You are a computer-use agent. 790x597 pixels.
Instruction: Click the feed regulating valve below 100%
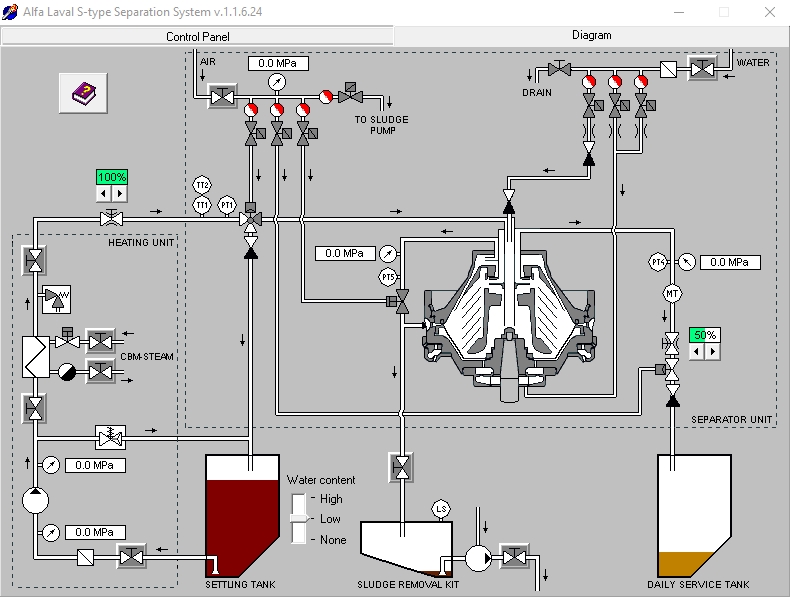[x=111, y=217]
